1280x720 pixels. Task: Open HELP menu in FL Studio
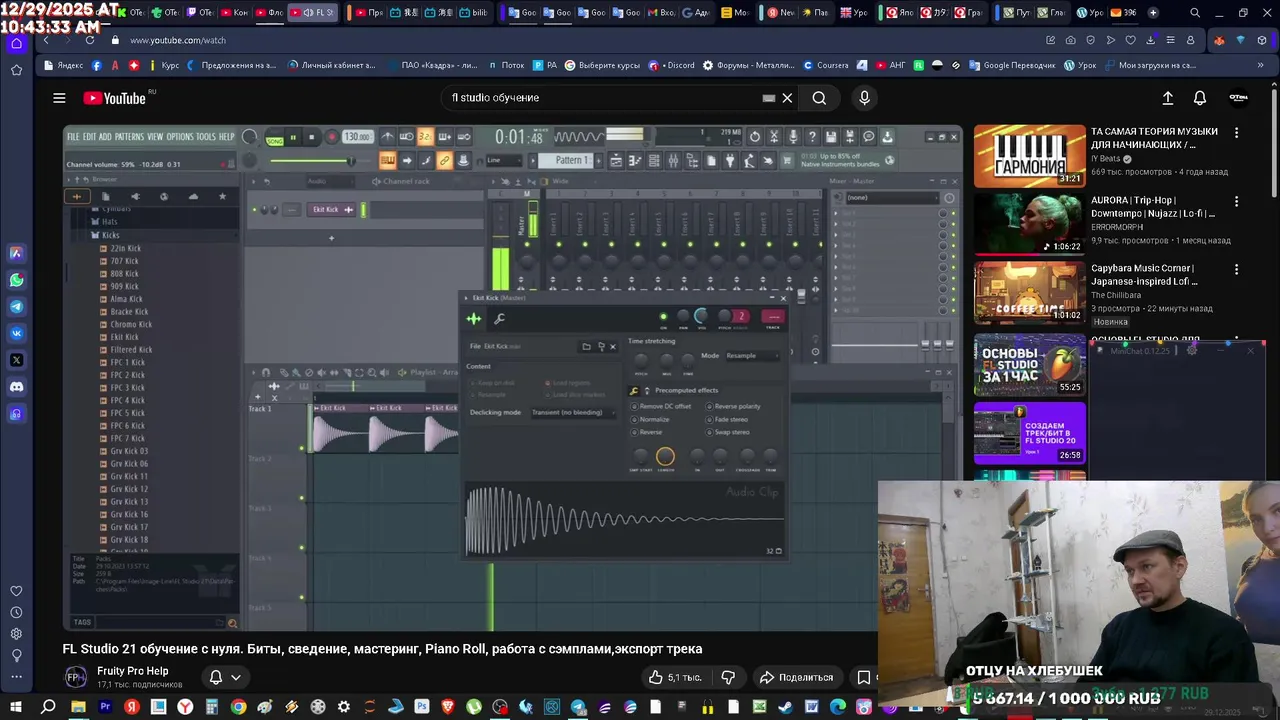pos(226,137)
